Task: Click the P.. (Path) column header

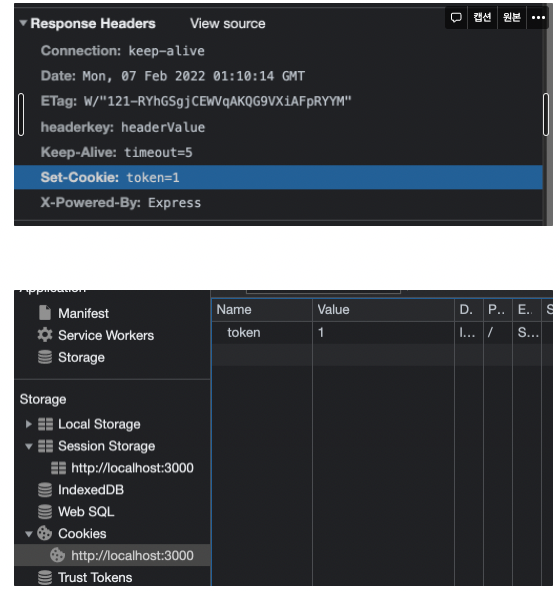Action: [x=498, y=310]
